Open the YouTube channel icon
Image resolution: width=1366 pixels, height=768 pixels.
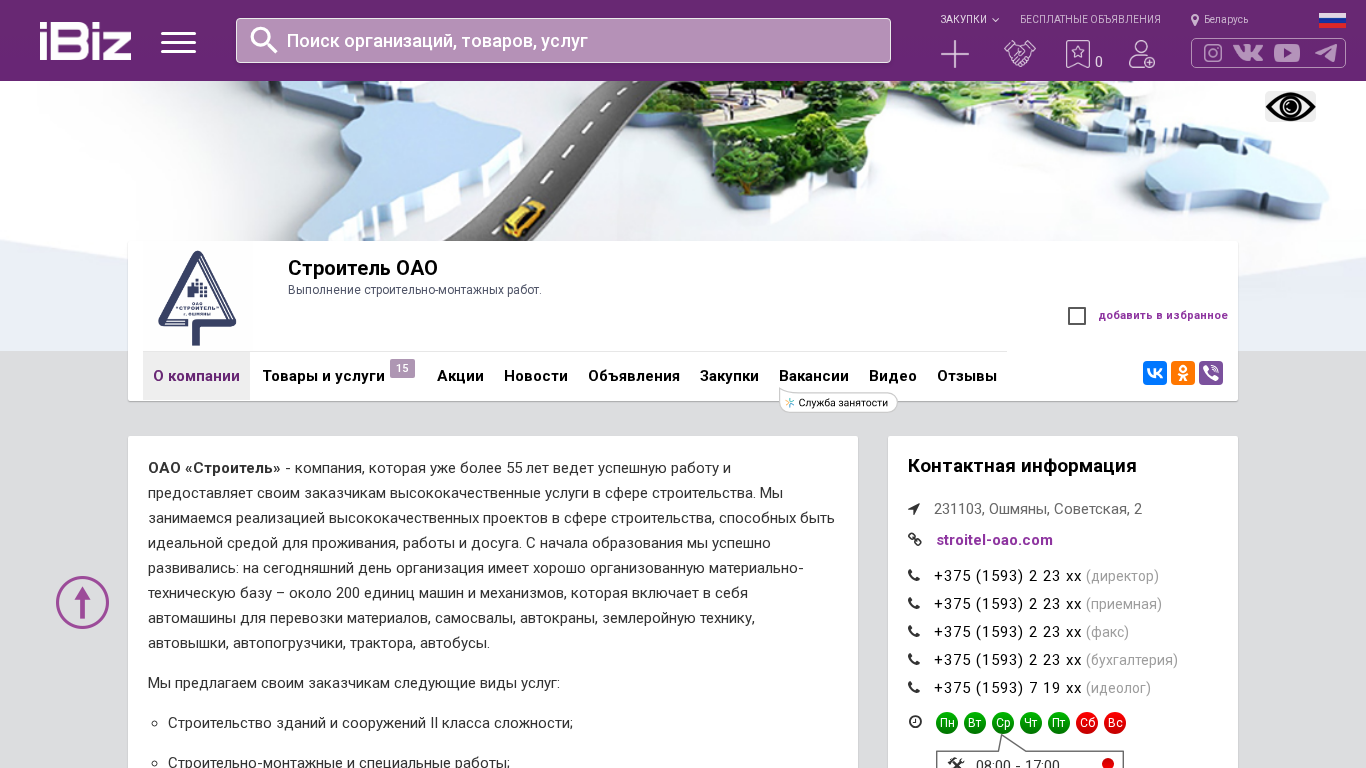click(x=1287, y=53)
